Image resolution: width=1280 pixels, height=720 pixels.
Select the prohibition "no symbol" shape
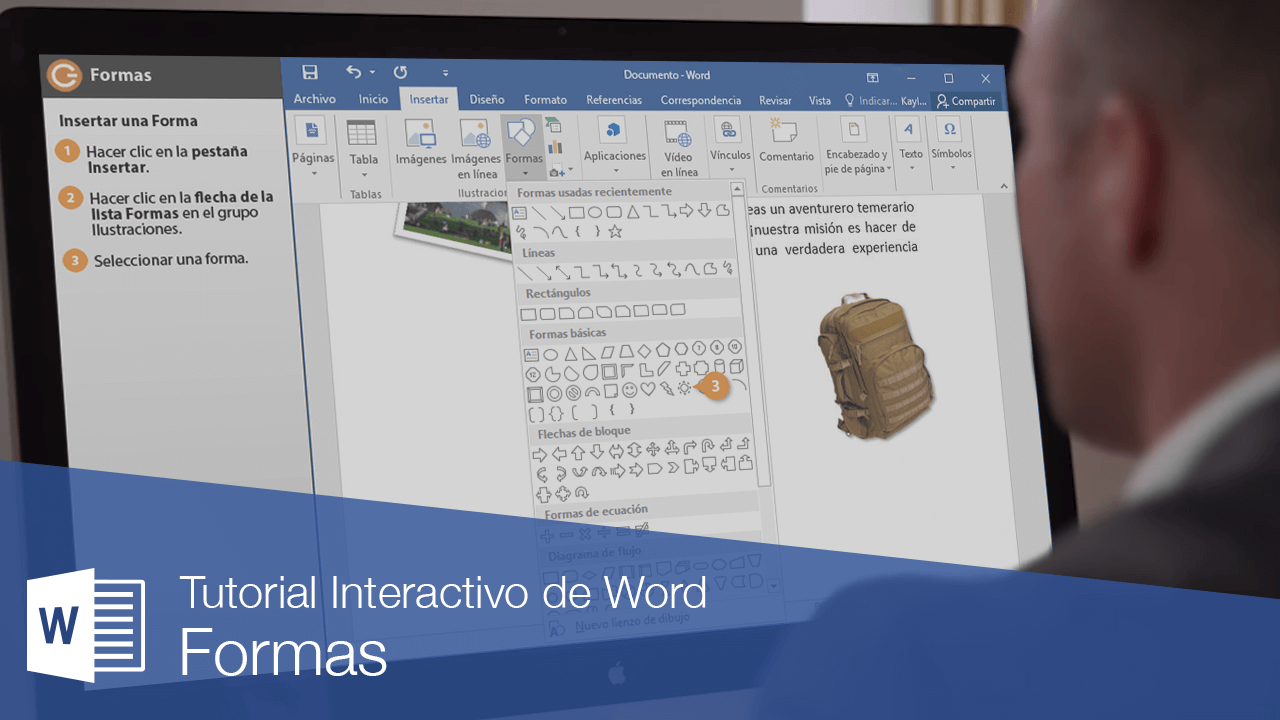click(573, 393)
